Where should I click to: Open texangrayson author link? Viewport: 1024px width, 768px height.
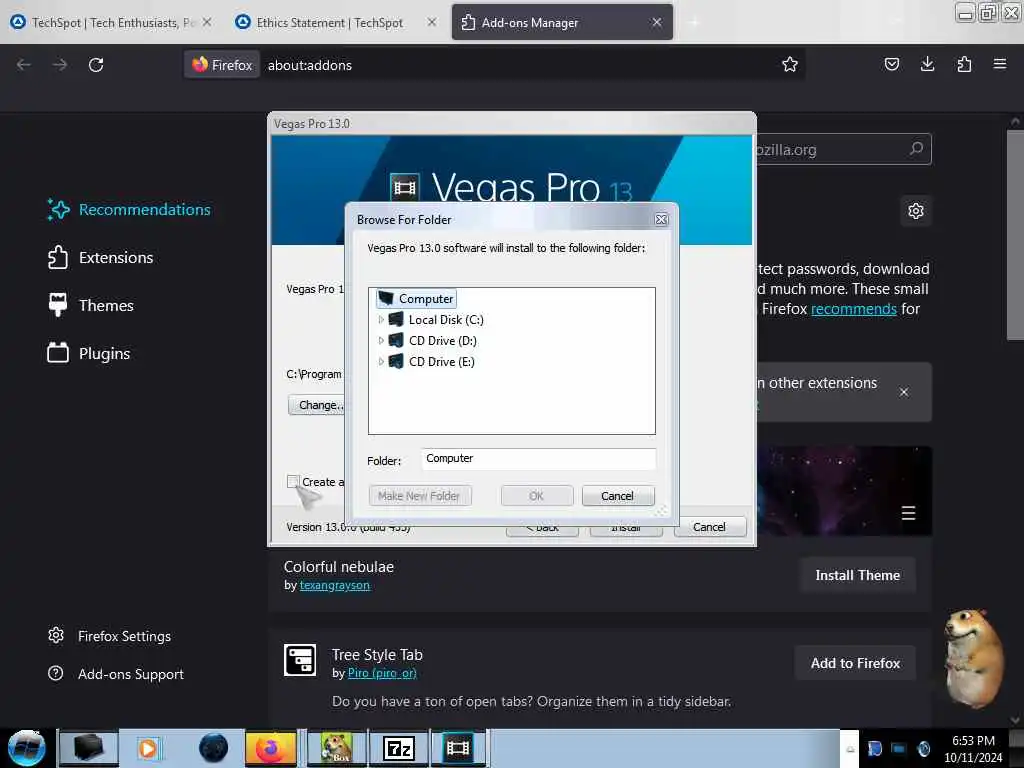click(334, 585)
